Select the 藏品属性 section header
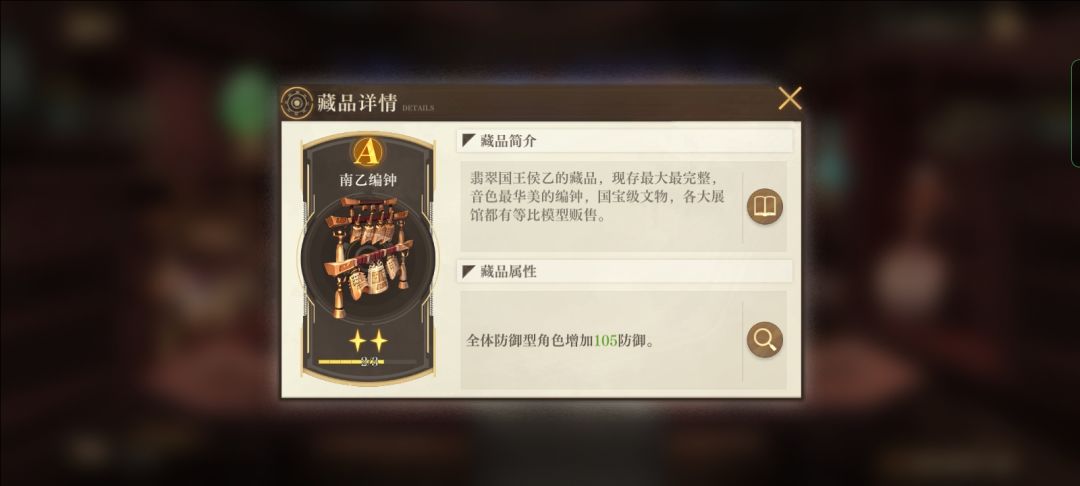The height and width of the screenshot is (486, 1080). click(x=625, y=271)
